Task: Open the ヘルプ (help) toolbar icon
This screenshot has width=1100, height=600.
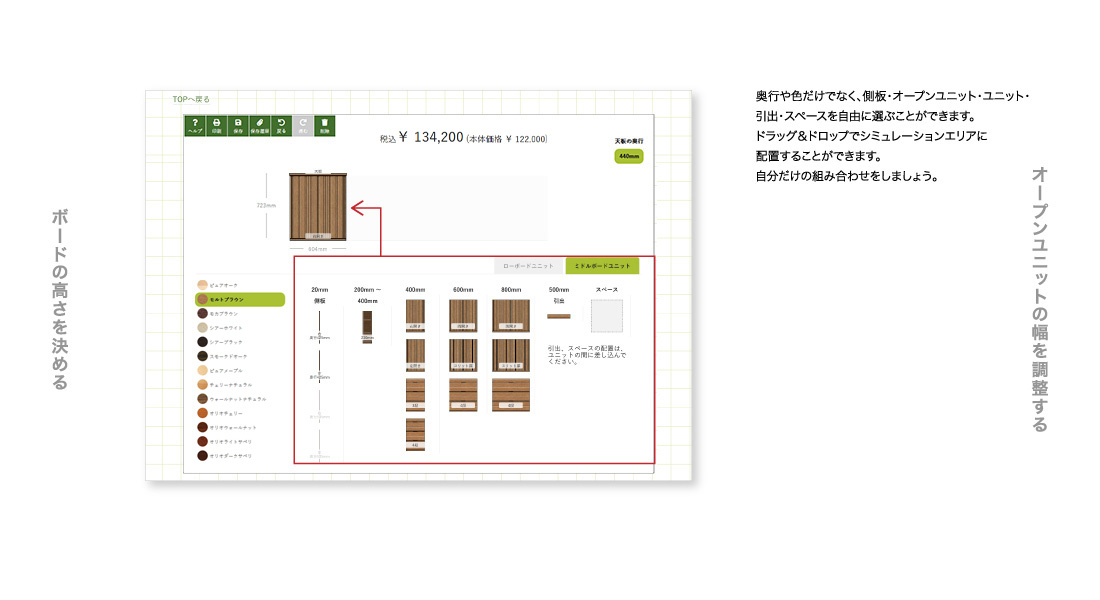Action: [x=195, y=126]
